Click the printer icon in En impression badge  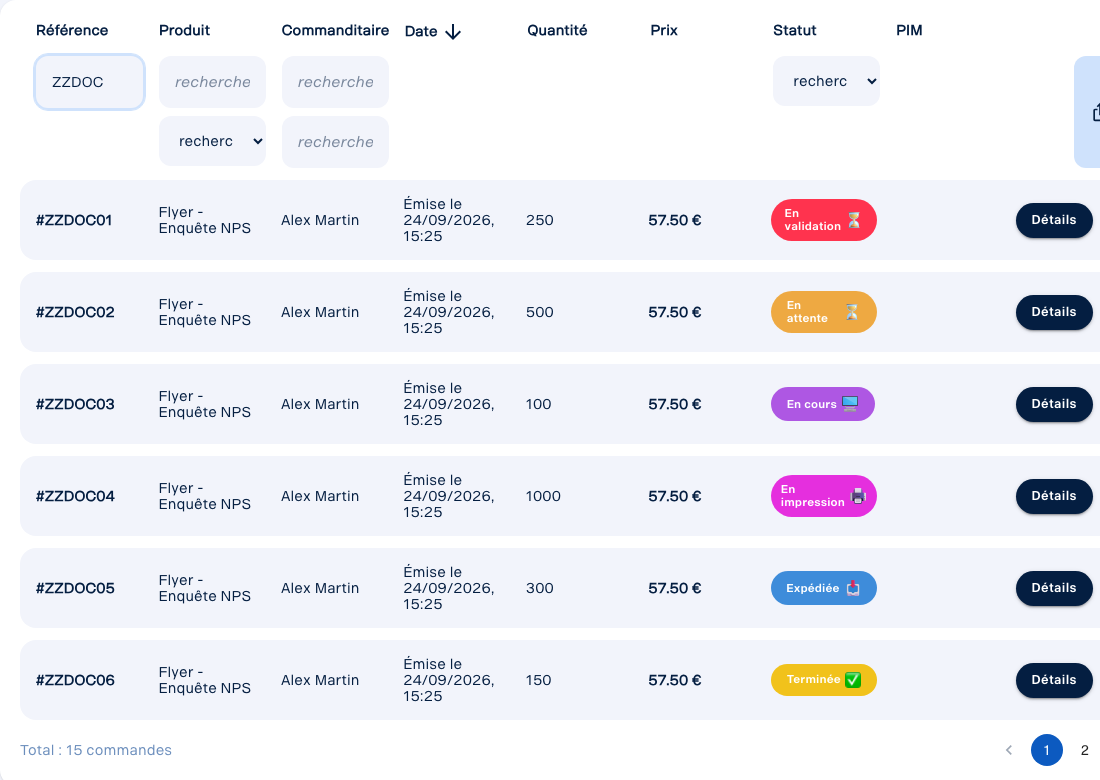[x=858, y=496]
